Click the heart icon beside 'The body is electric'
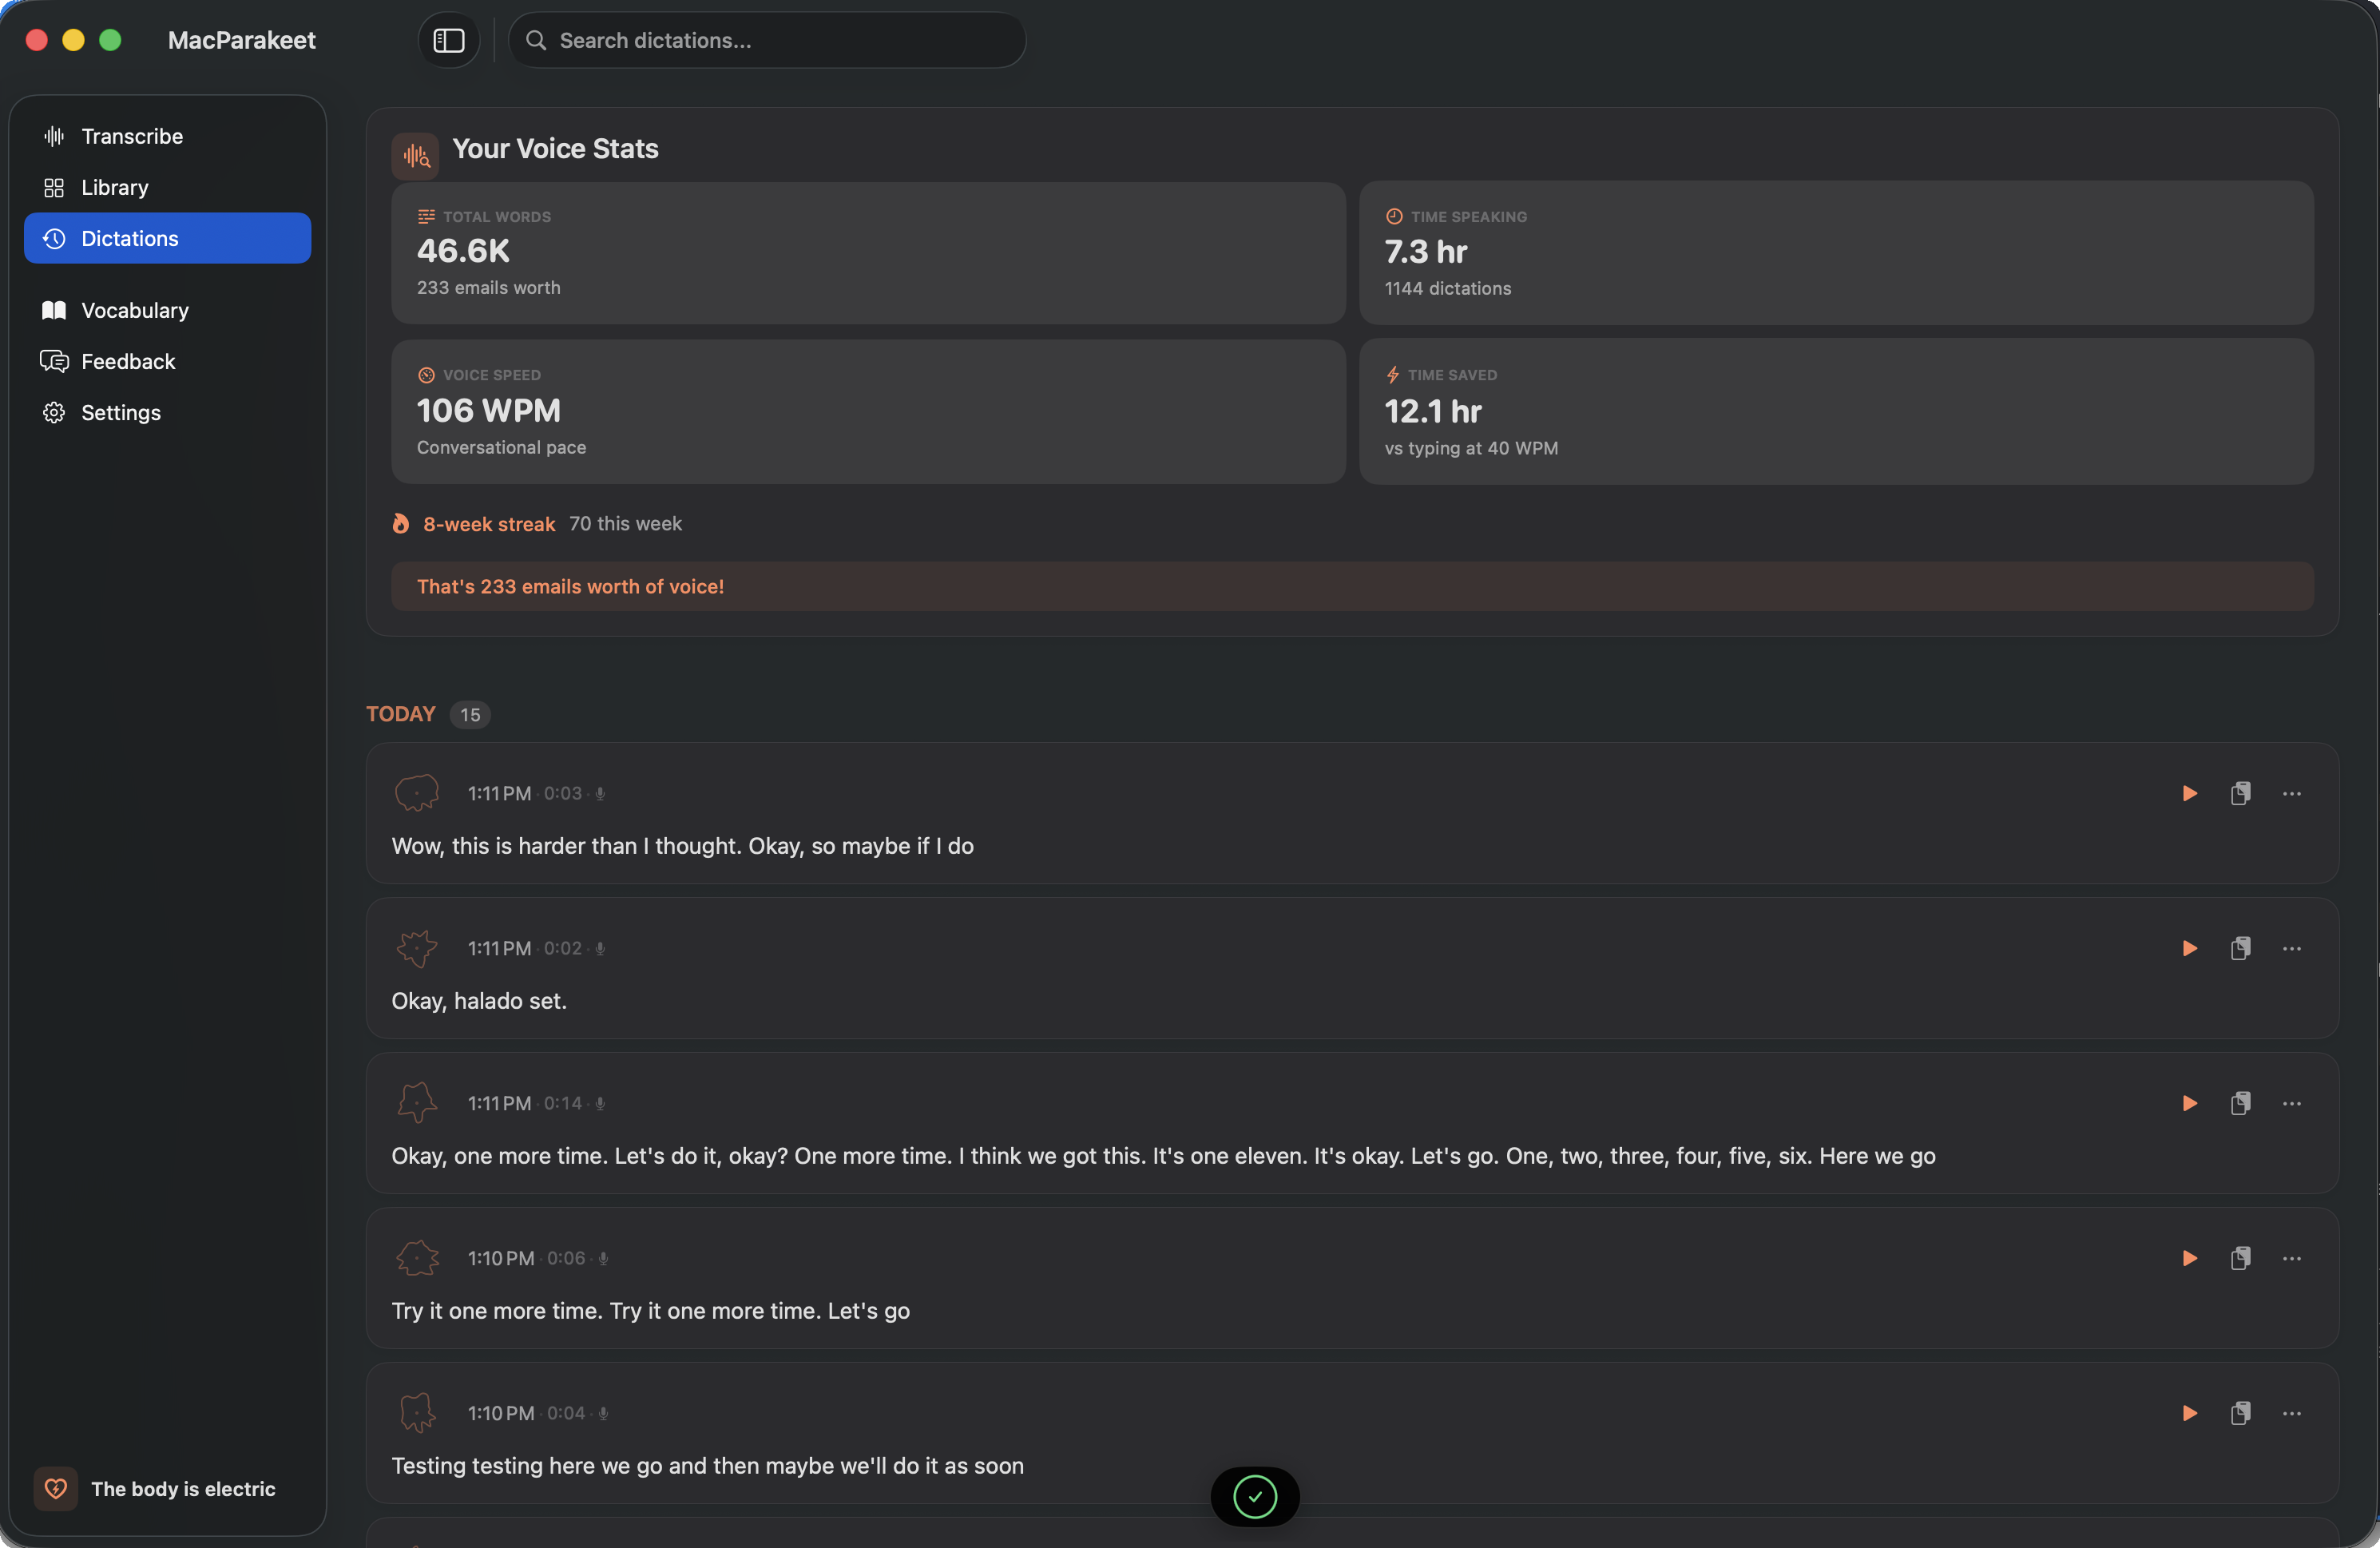 coord(56,1488)
